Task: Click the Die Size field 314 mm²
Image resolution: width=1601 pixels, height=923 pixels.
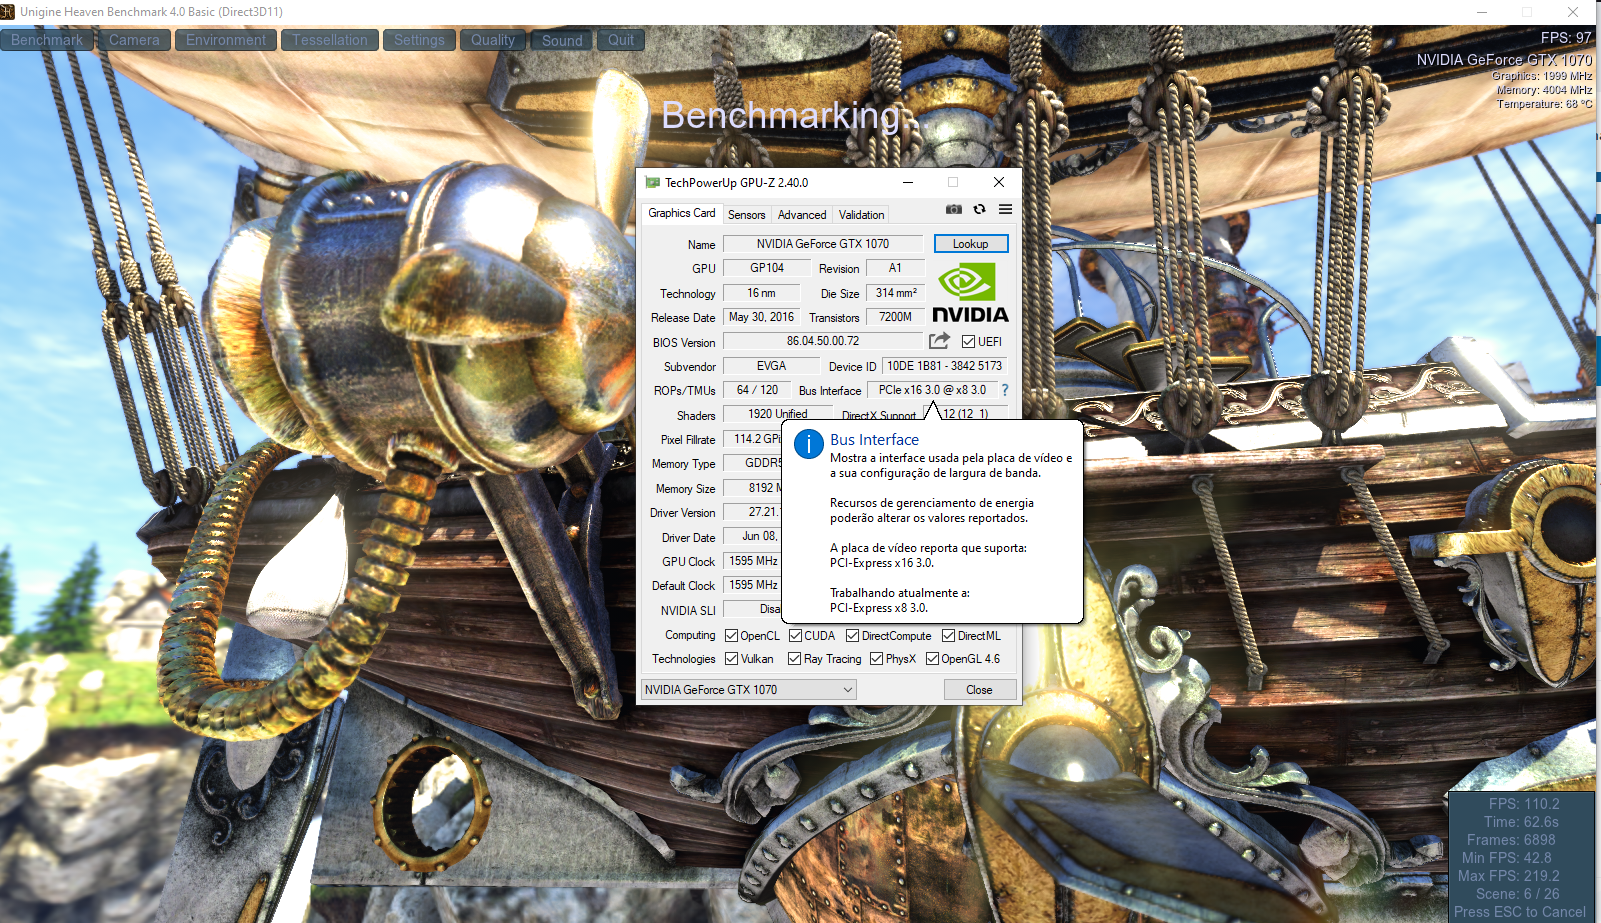Action: pyautogui.click(x=896, y=293)
